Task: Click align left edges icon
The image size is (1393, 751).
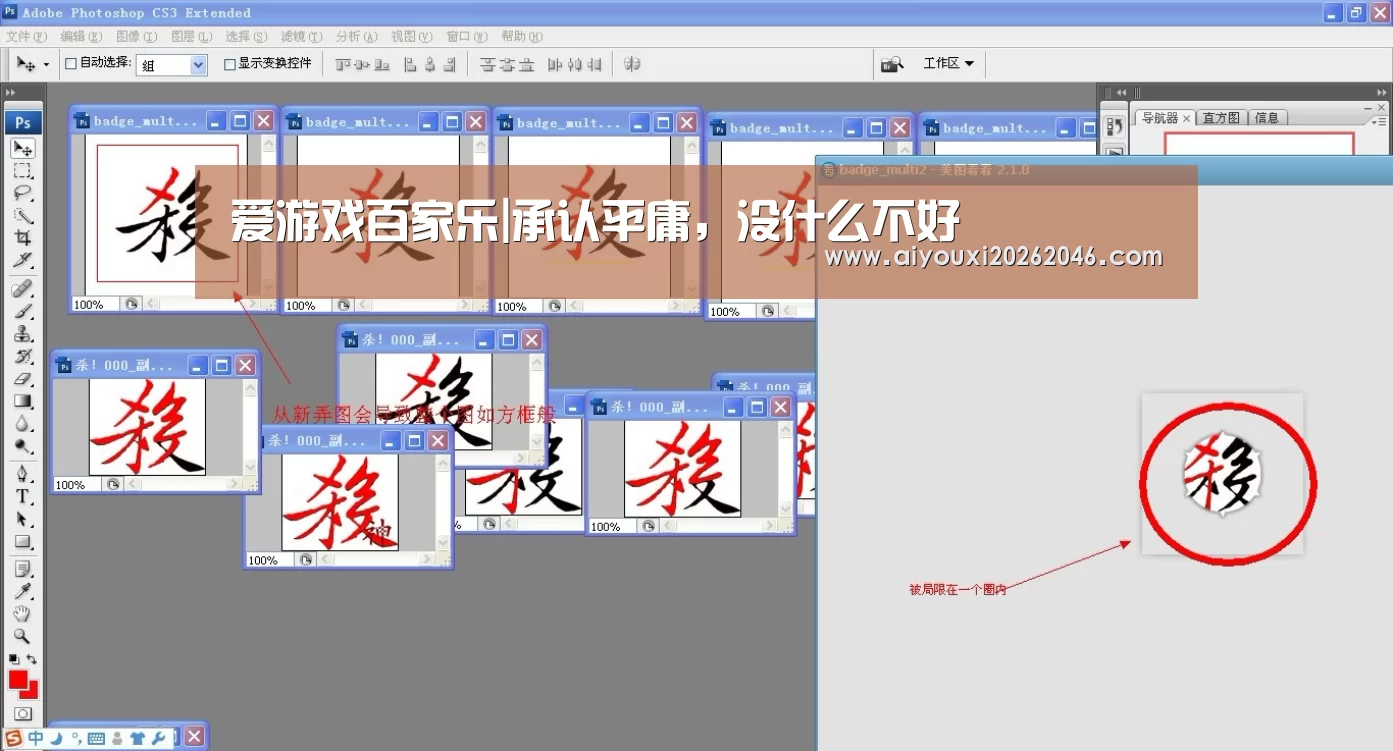Action: (410, 64)
